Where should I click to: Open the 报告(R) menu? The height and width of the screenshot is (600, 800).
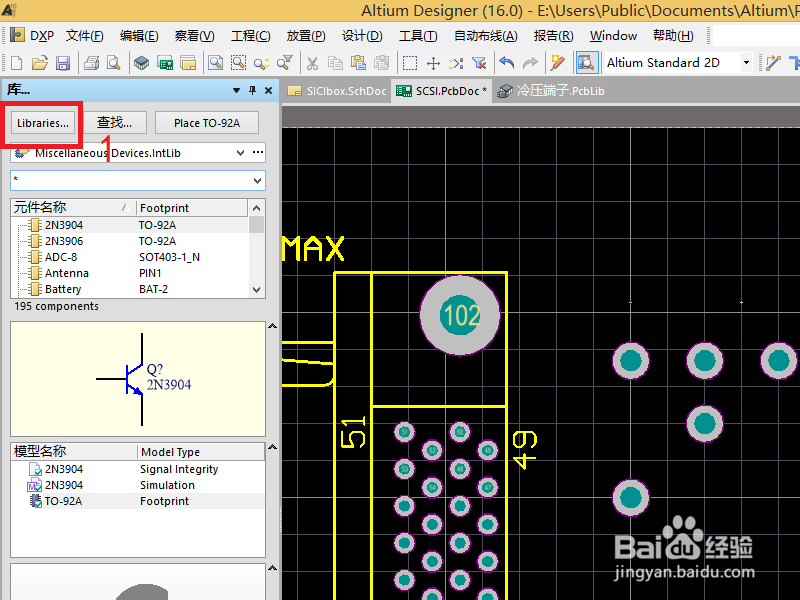click(x=554, y=35)
